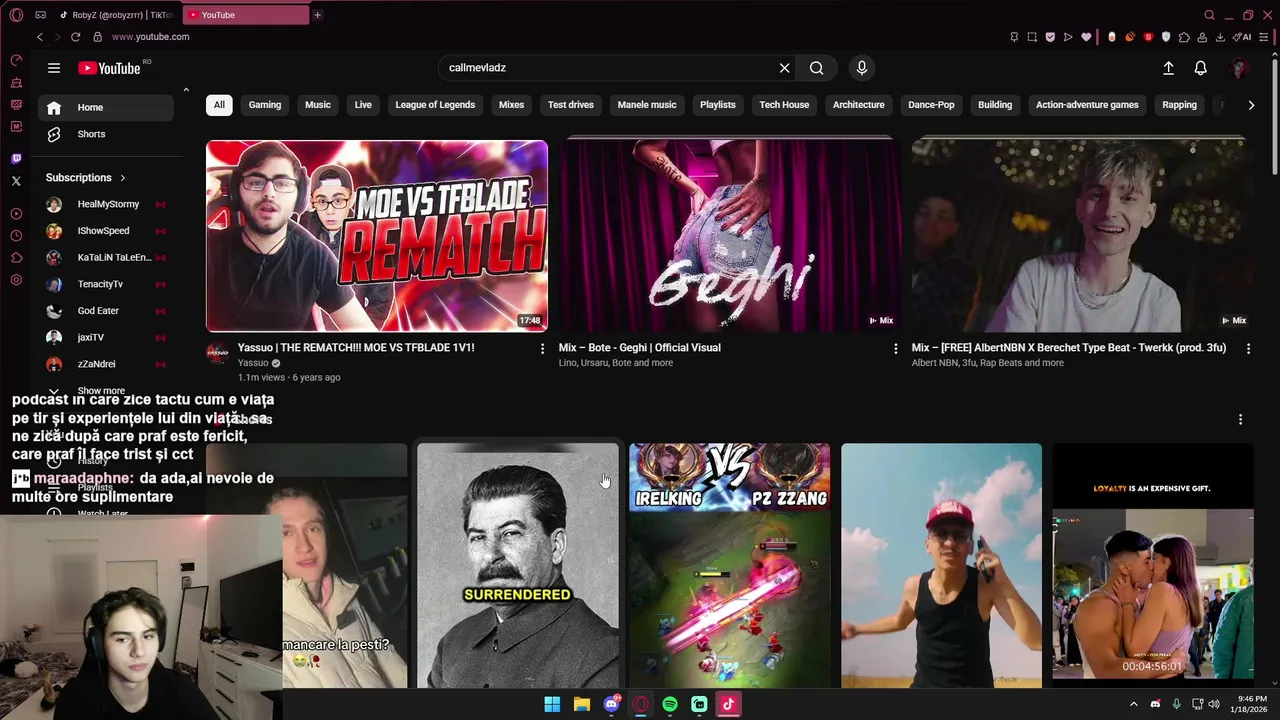Reload the page
Image resolution: width=1280 pixels, height=720 pixels.
click(x=75, y=37)
